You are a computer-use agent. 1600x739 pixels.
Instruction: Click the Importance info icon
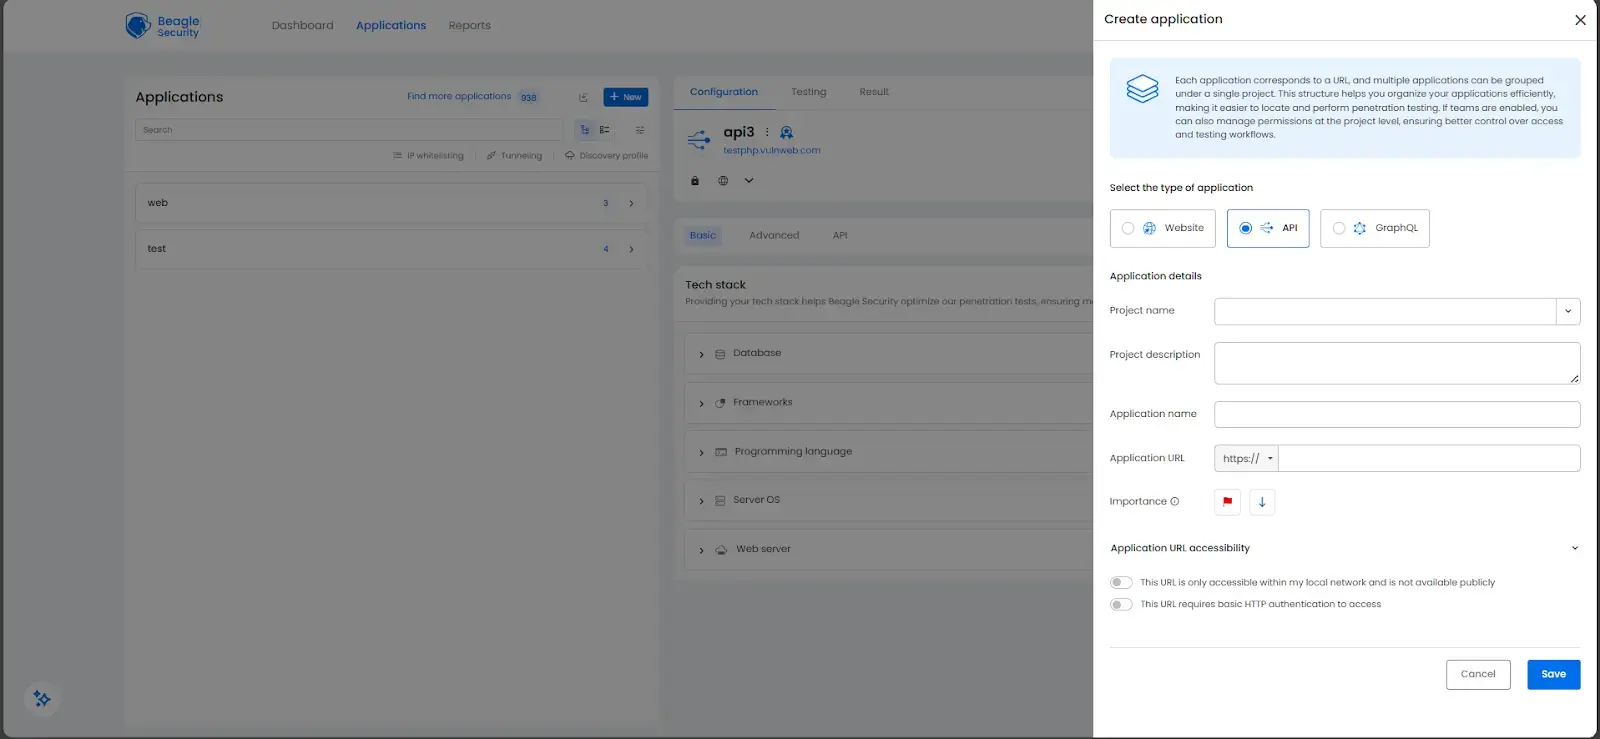coord(1175,502)
